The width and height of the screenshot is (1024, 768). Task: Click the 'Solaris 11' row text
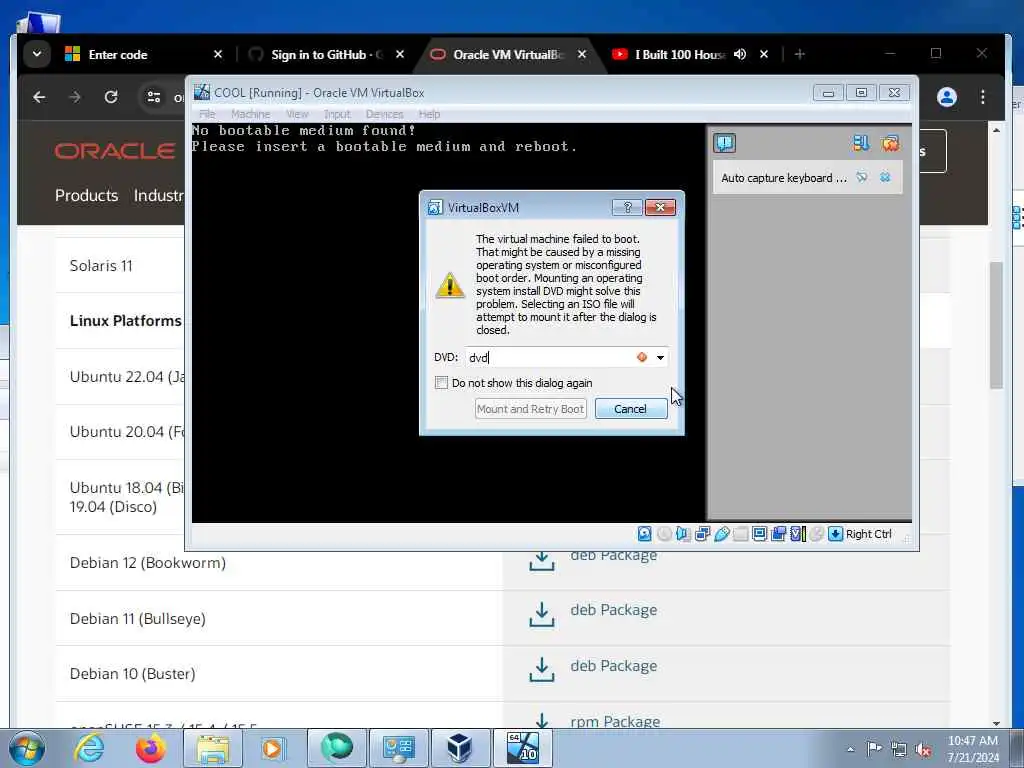101,266
